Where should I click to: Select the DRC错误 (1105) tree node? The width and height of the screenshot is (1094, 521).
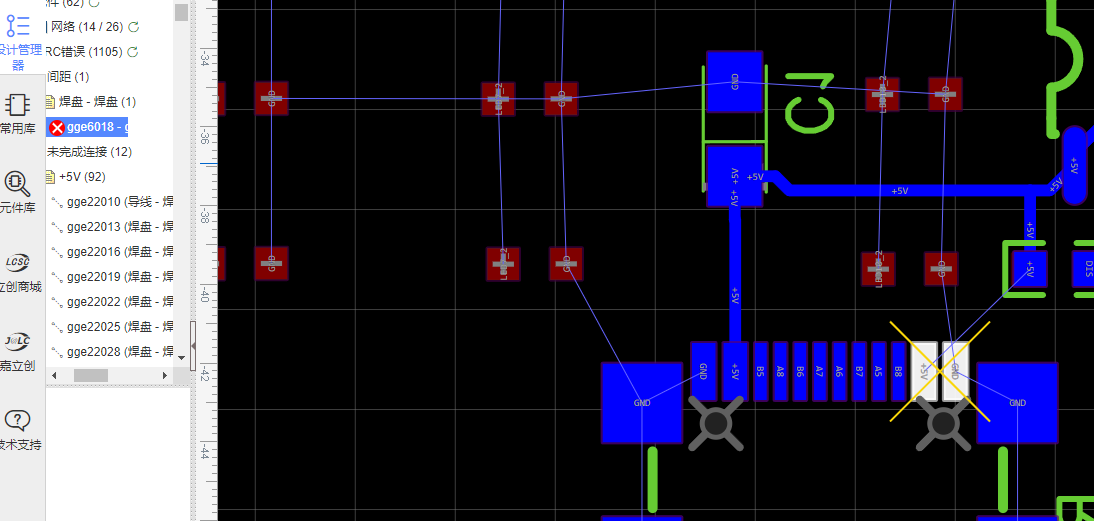tap(84, 52)
